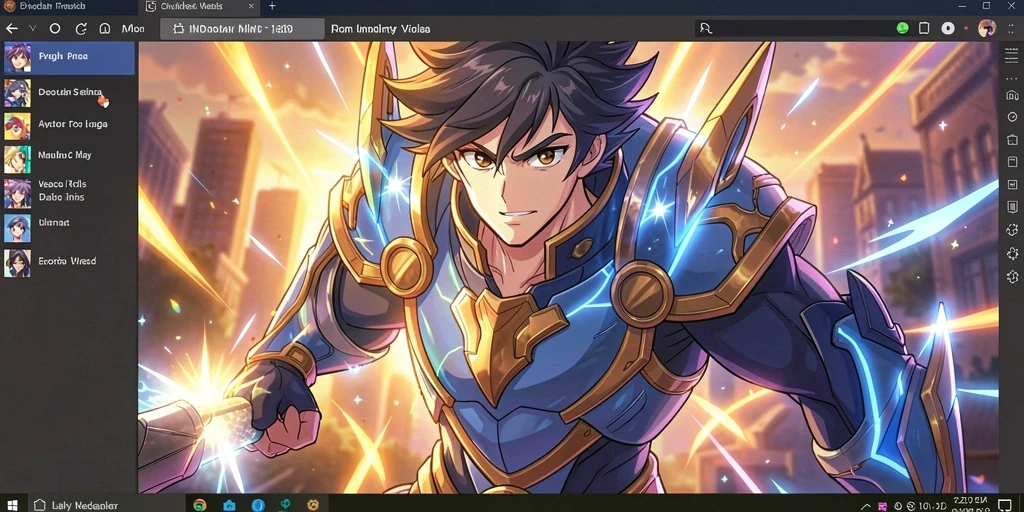
Task: Open the profile avatar in toolbar
Action: pos(987,28)
